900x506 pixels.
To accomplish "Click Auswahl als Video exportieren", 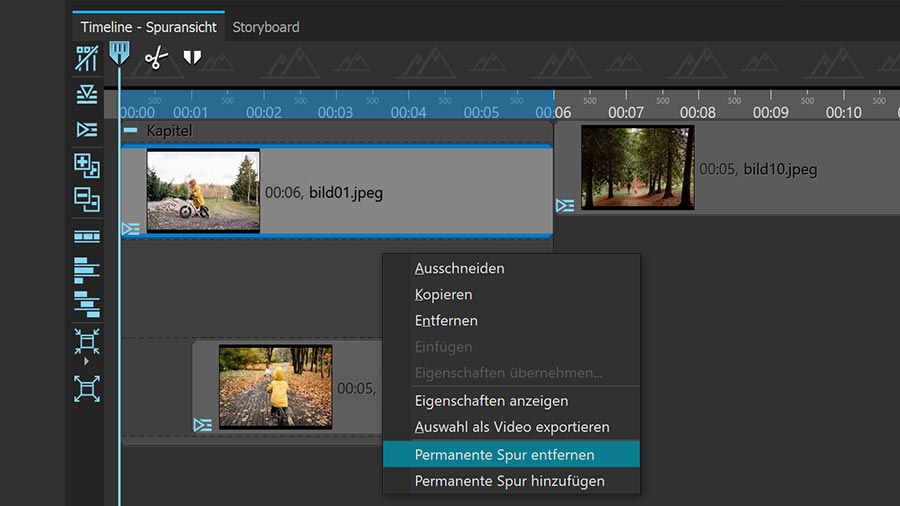I will click(x=511, y=427).
